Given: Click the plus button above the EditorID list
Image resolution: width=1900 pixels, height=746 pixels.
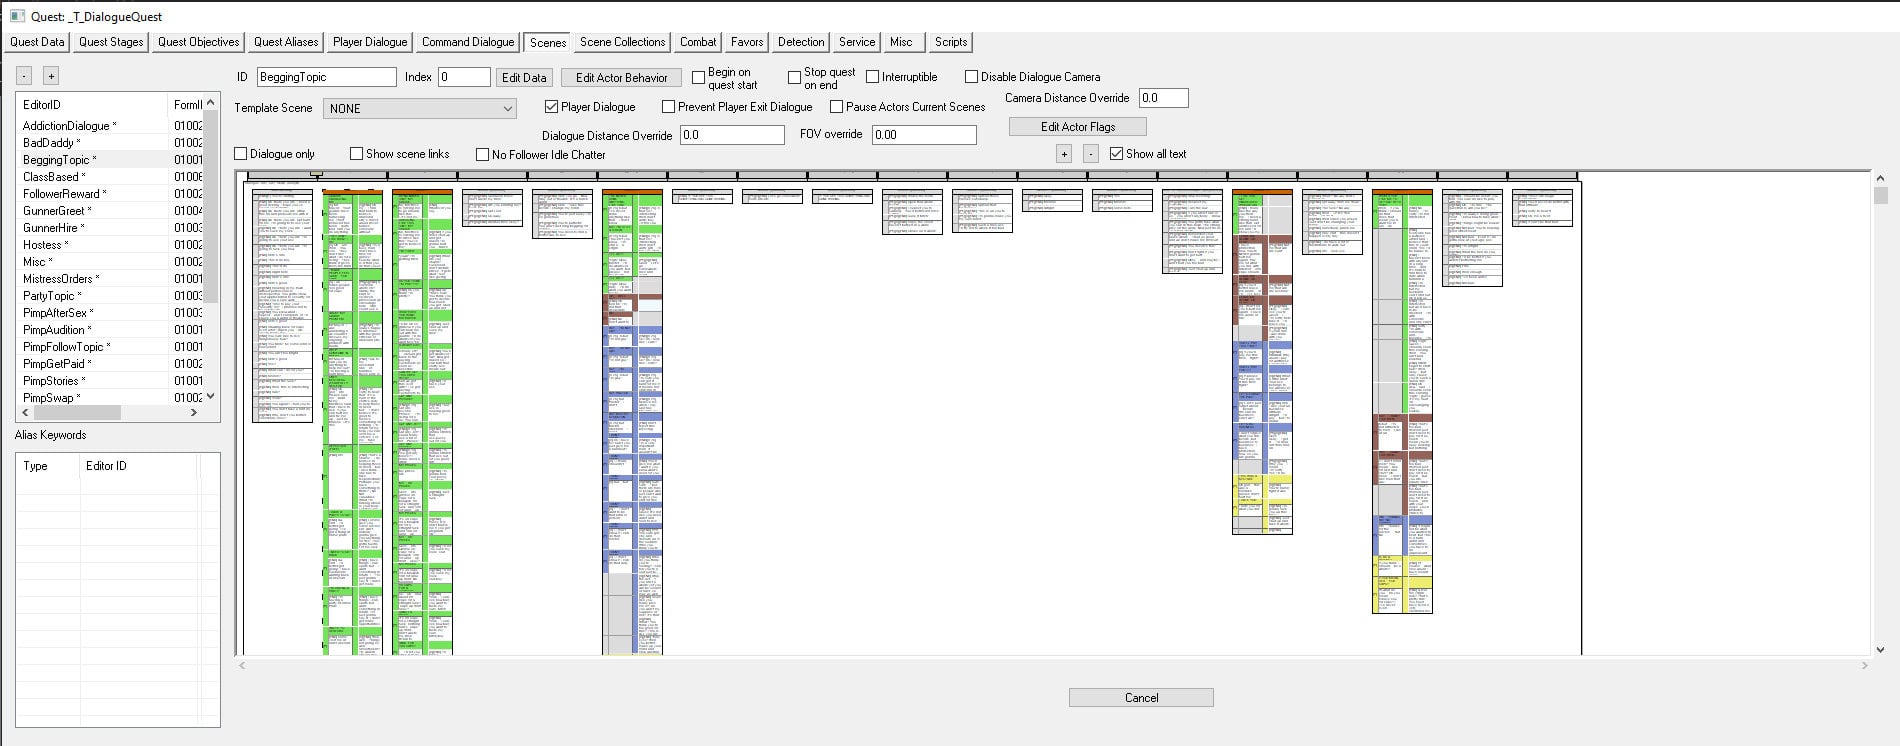Looking at the screenshot, I should click(51, 76).
